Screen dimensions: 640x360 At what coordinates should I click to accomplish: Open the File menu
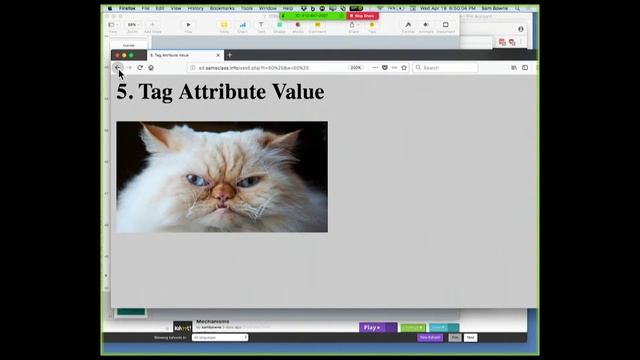point(146,8)
